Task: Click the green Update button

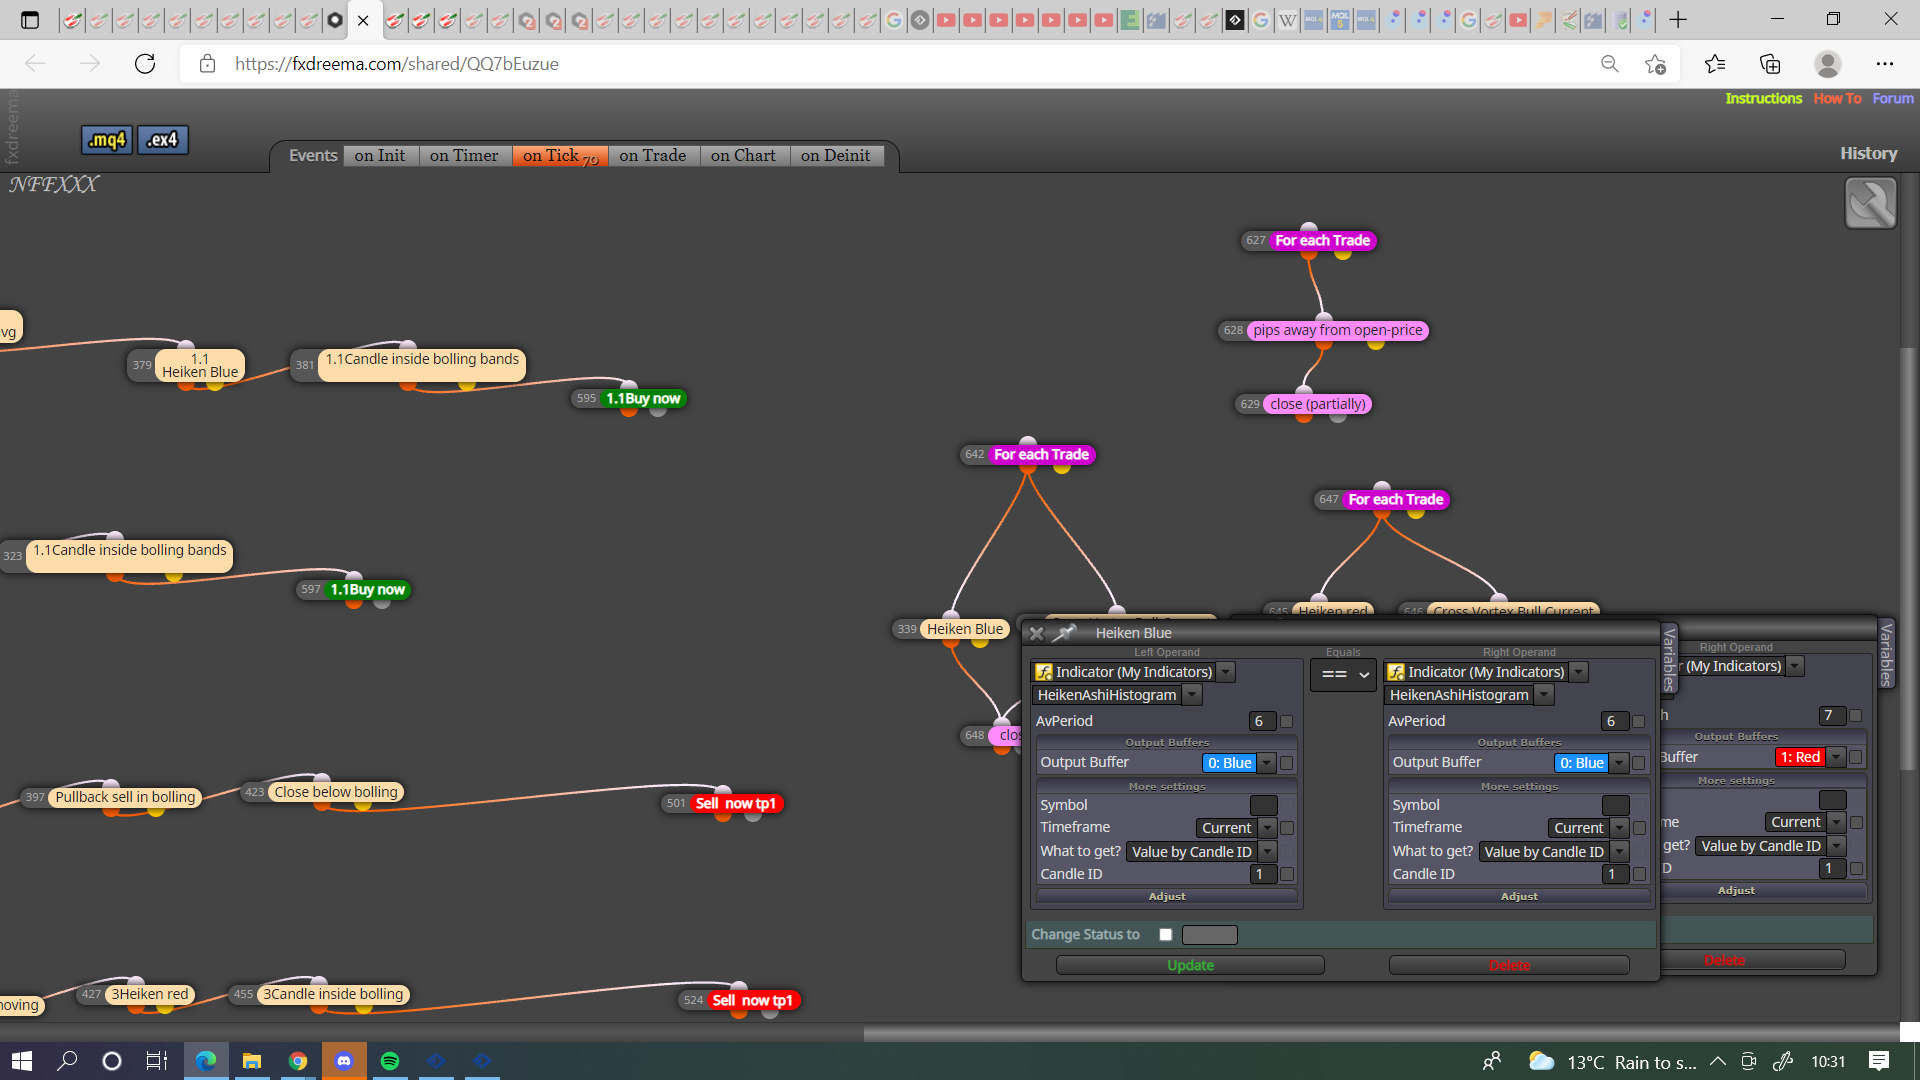Action: 1190,965
